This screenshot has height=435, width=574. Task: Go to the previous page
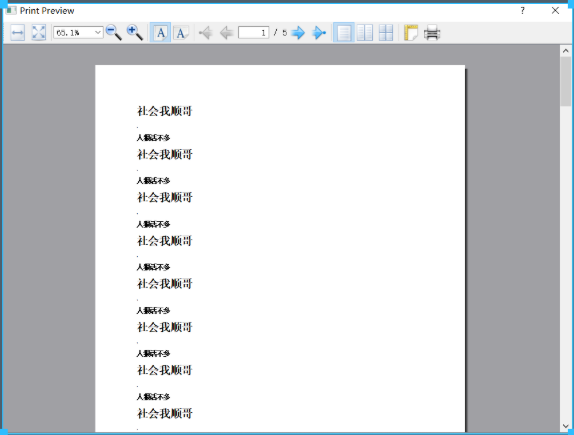click(x=227, y=33)
